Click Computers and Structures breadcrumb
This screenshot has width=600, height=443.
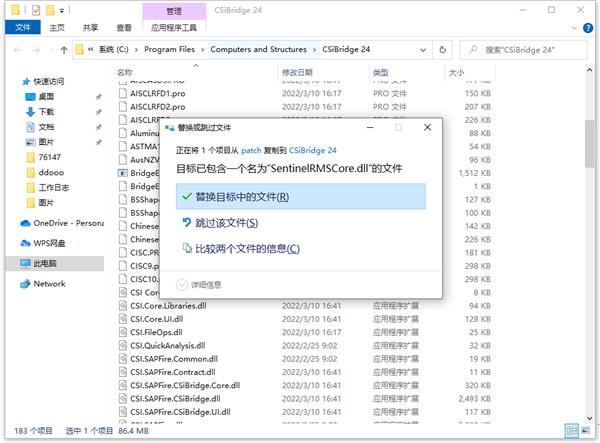pos(259,49)
